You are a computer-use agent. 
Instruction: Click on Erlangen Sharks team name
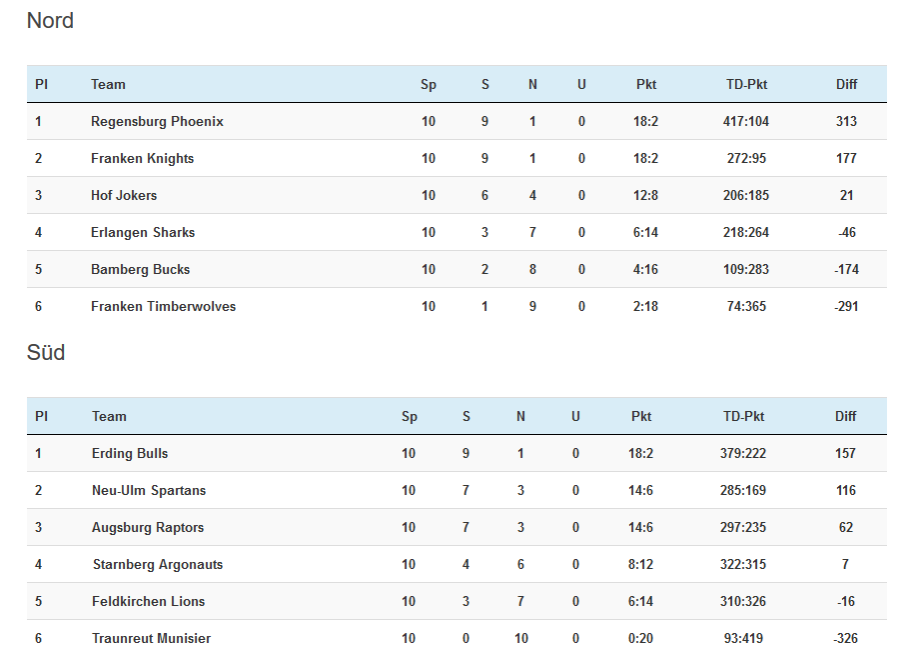point(143,233)
